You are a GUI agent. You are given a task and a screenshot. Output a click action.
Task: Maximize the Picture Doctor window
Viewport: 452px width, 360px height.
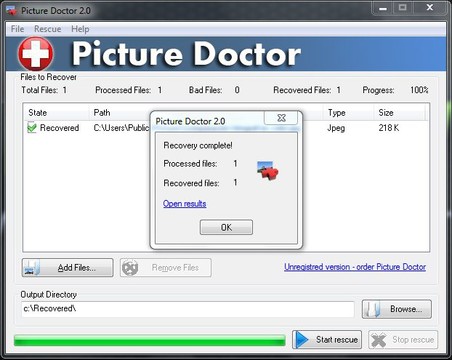pyautogui.click(x=403, y=8)
